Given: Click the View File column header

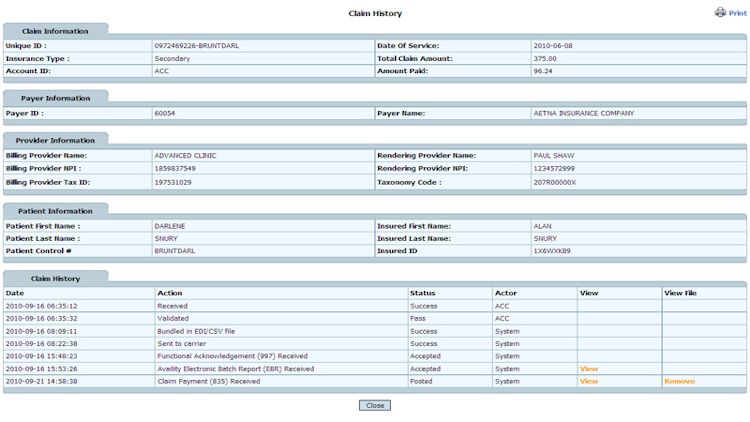Looking at the screenshot, I should pos(680,293).
